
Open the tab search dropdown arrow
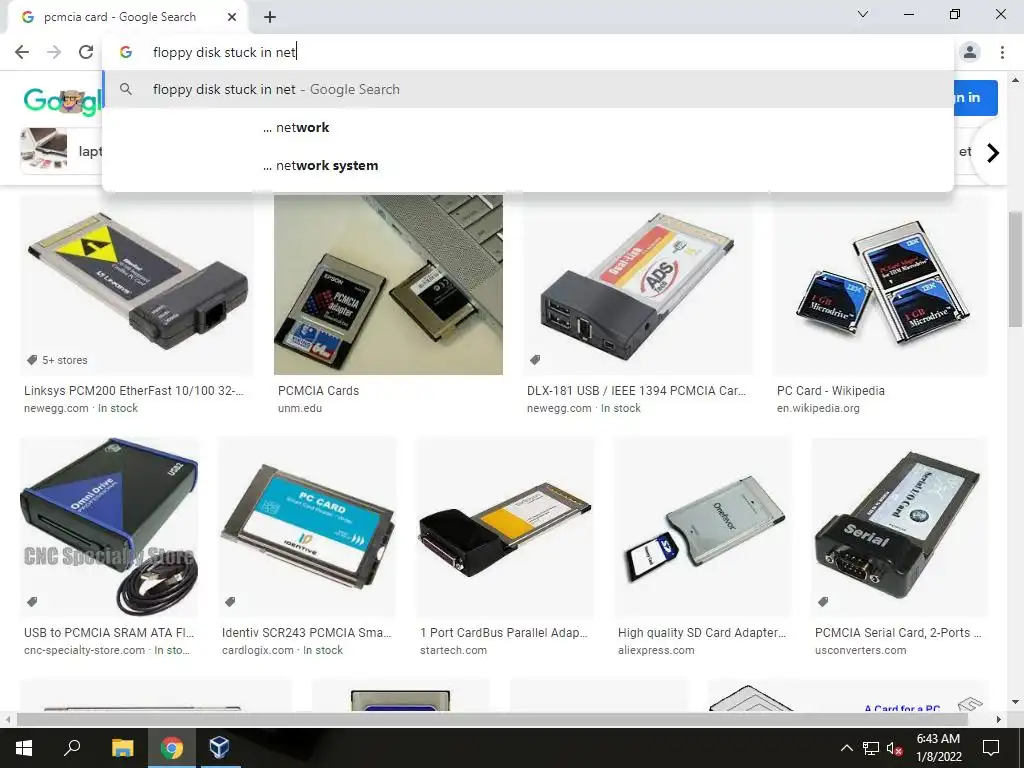coord(863,14)
